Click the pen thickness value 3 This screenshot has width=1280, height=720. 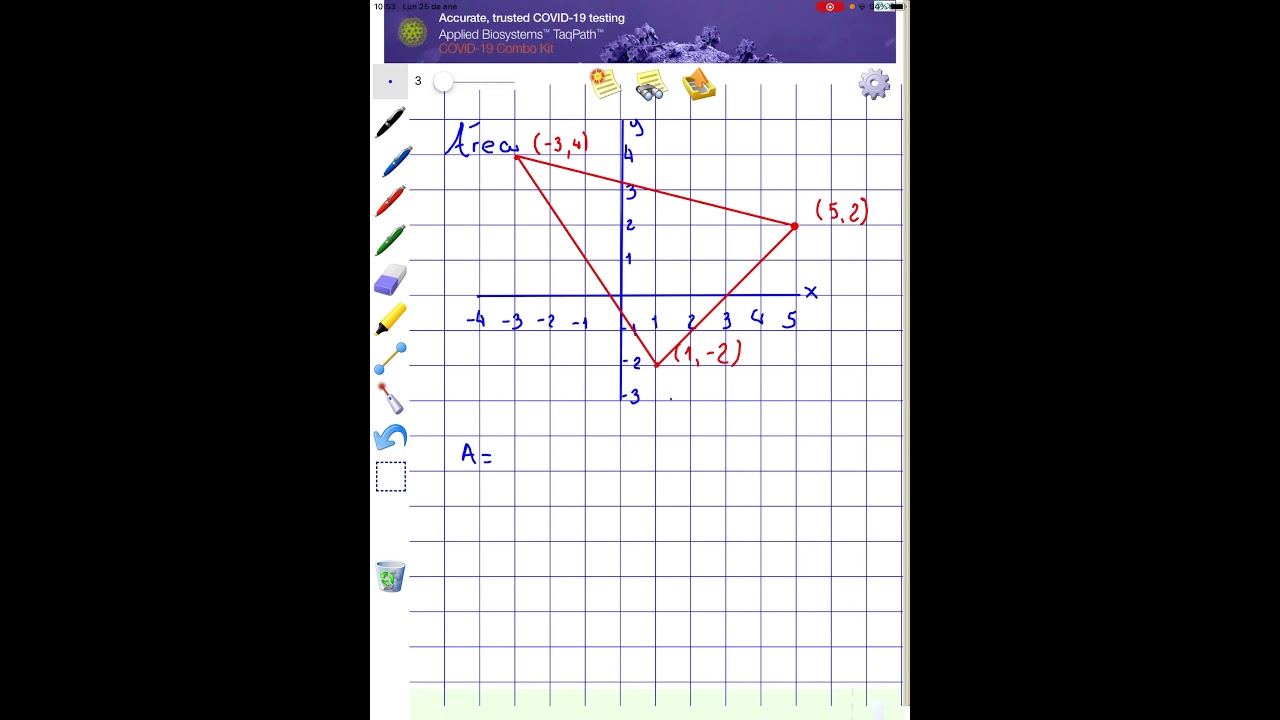coord(418,81)
